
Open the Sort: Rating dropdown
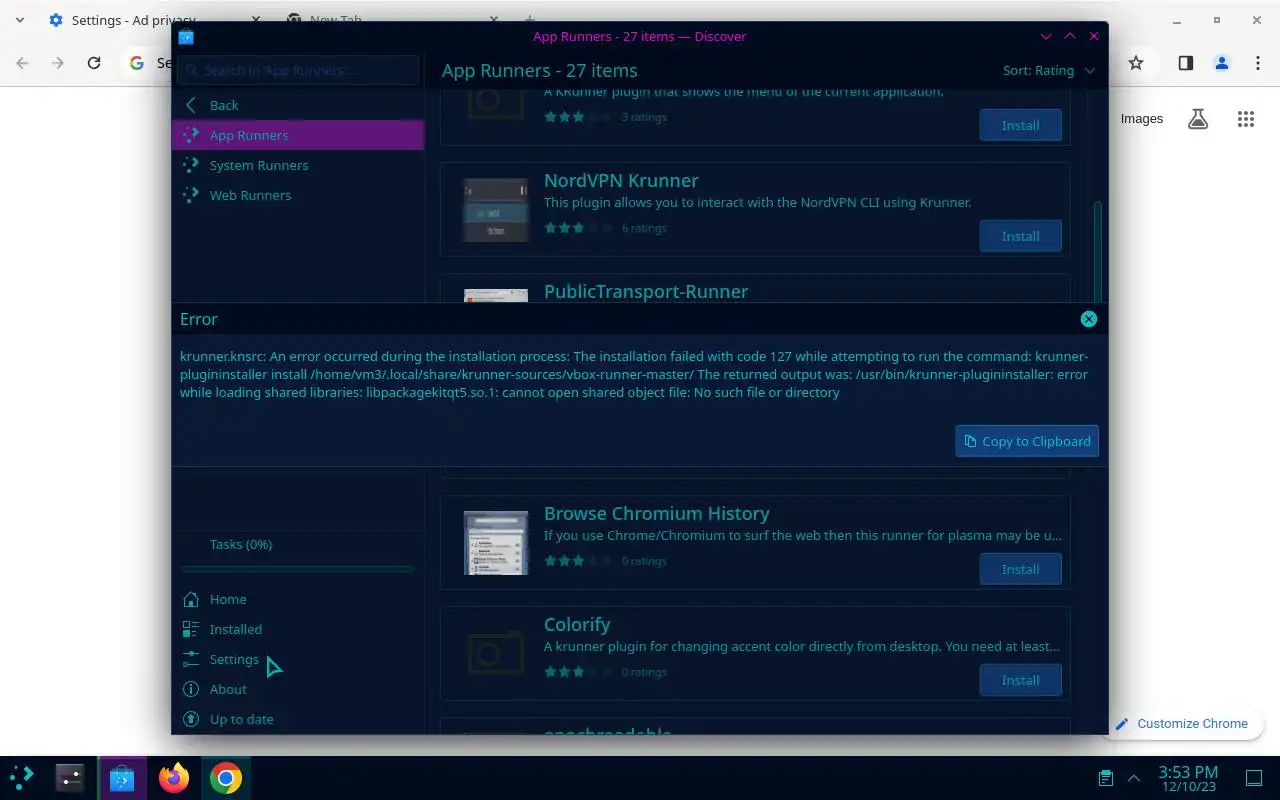tap(1049, 70)
